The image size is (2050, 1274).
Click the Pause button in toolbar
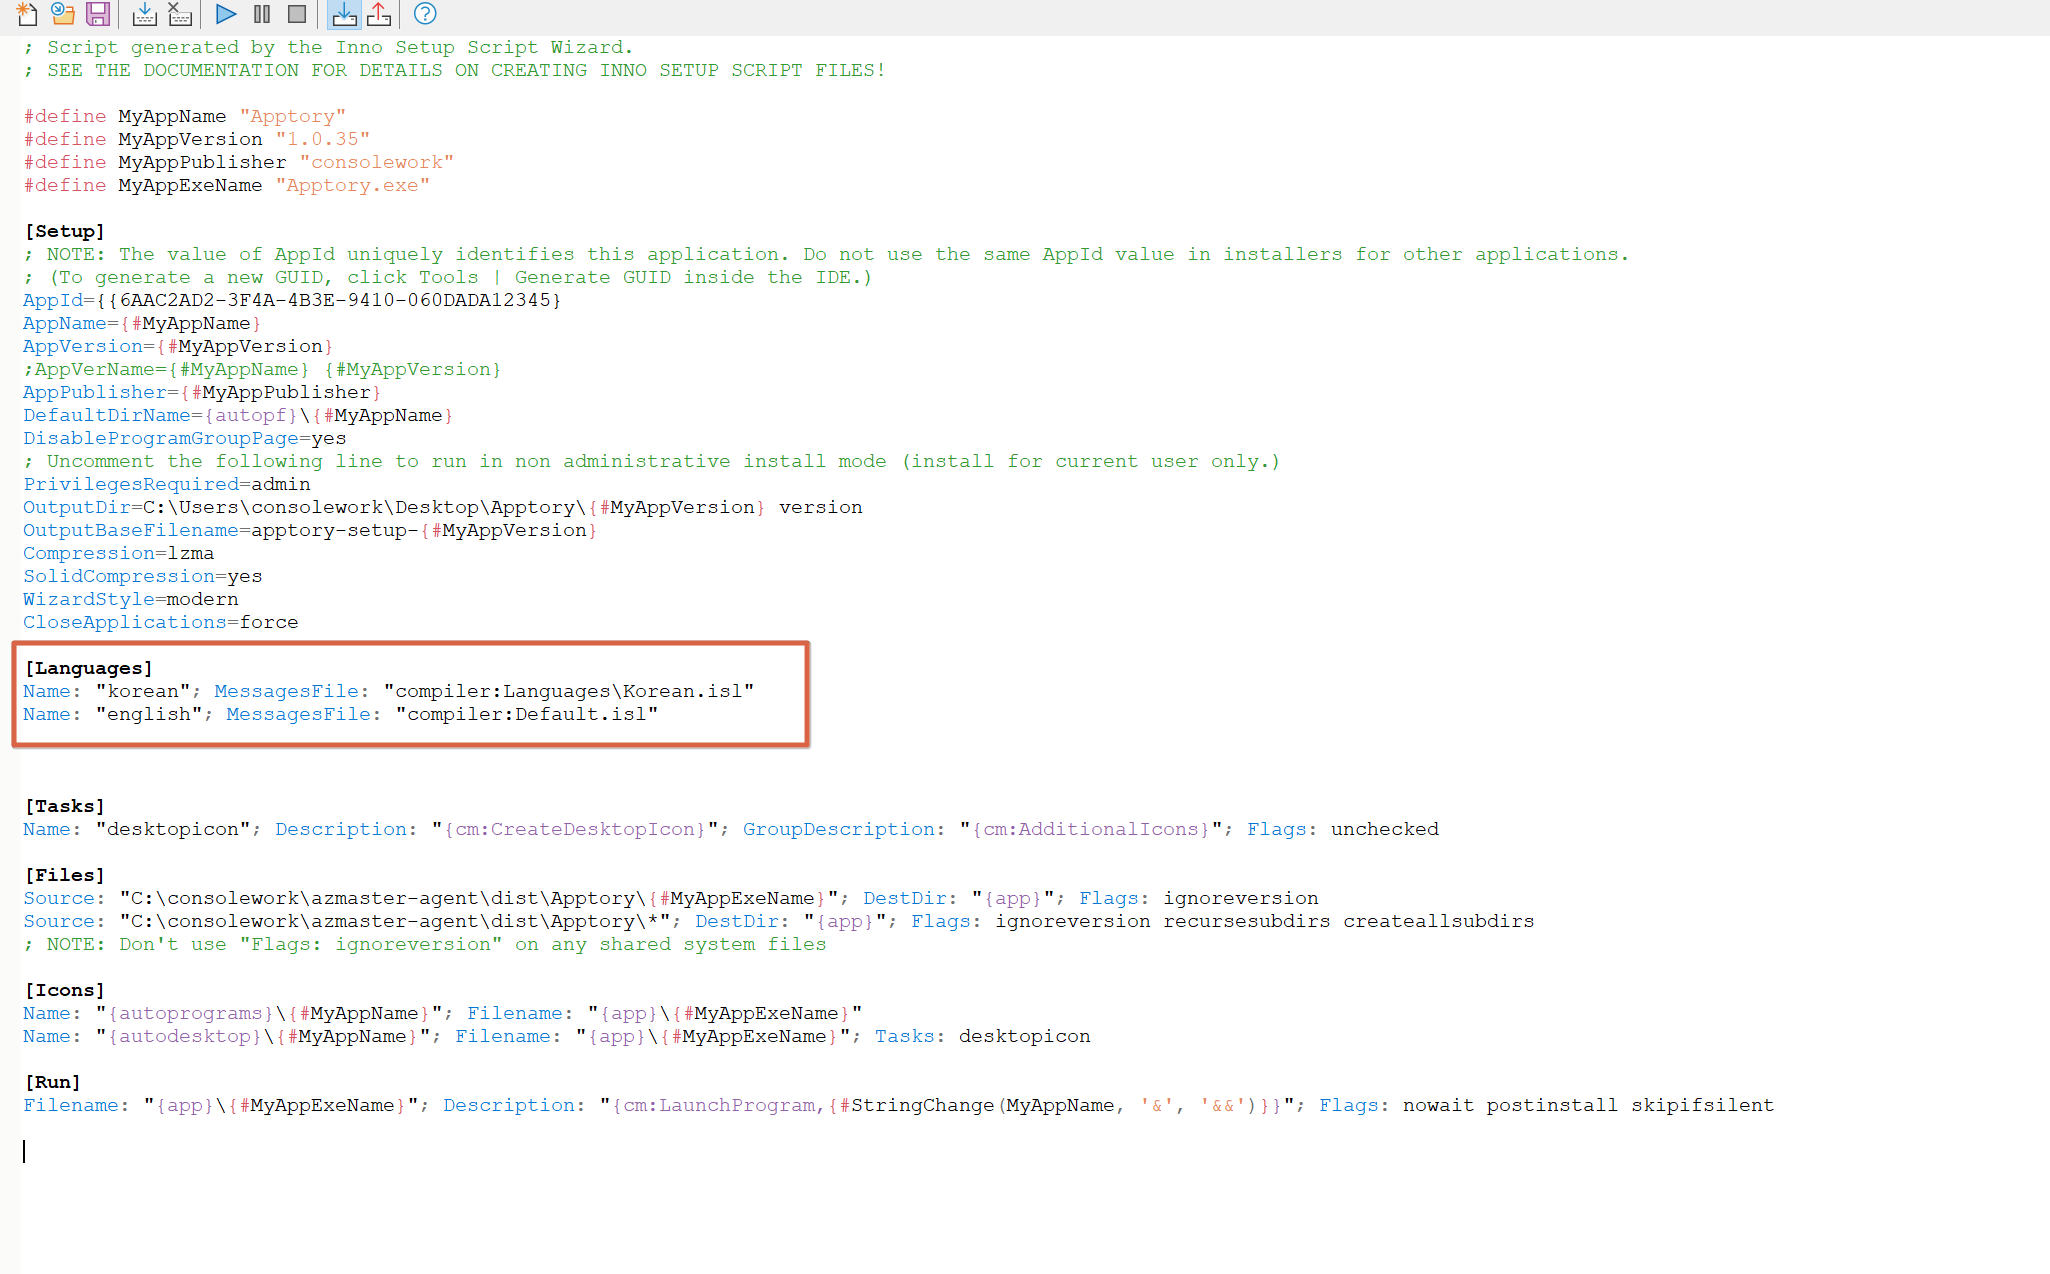(x=262, y=14)
